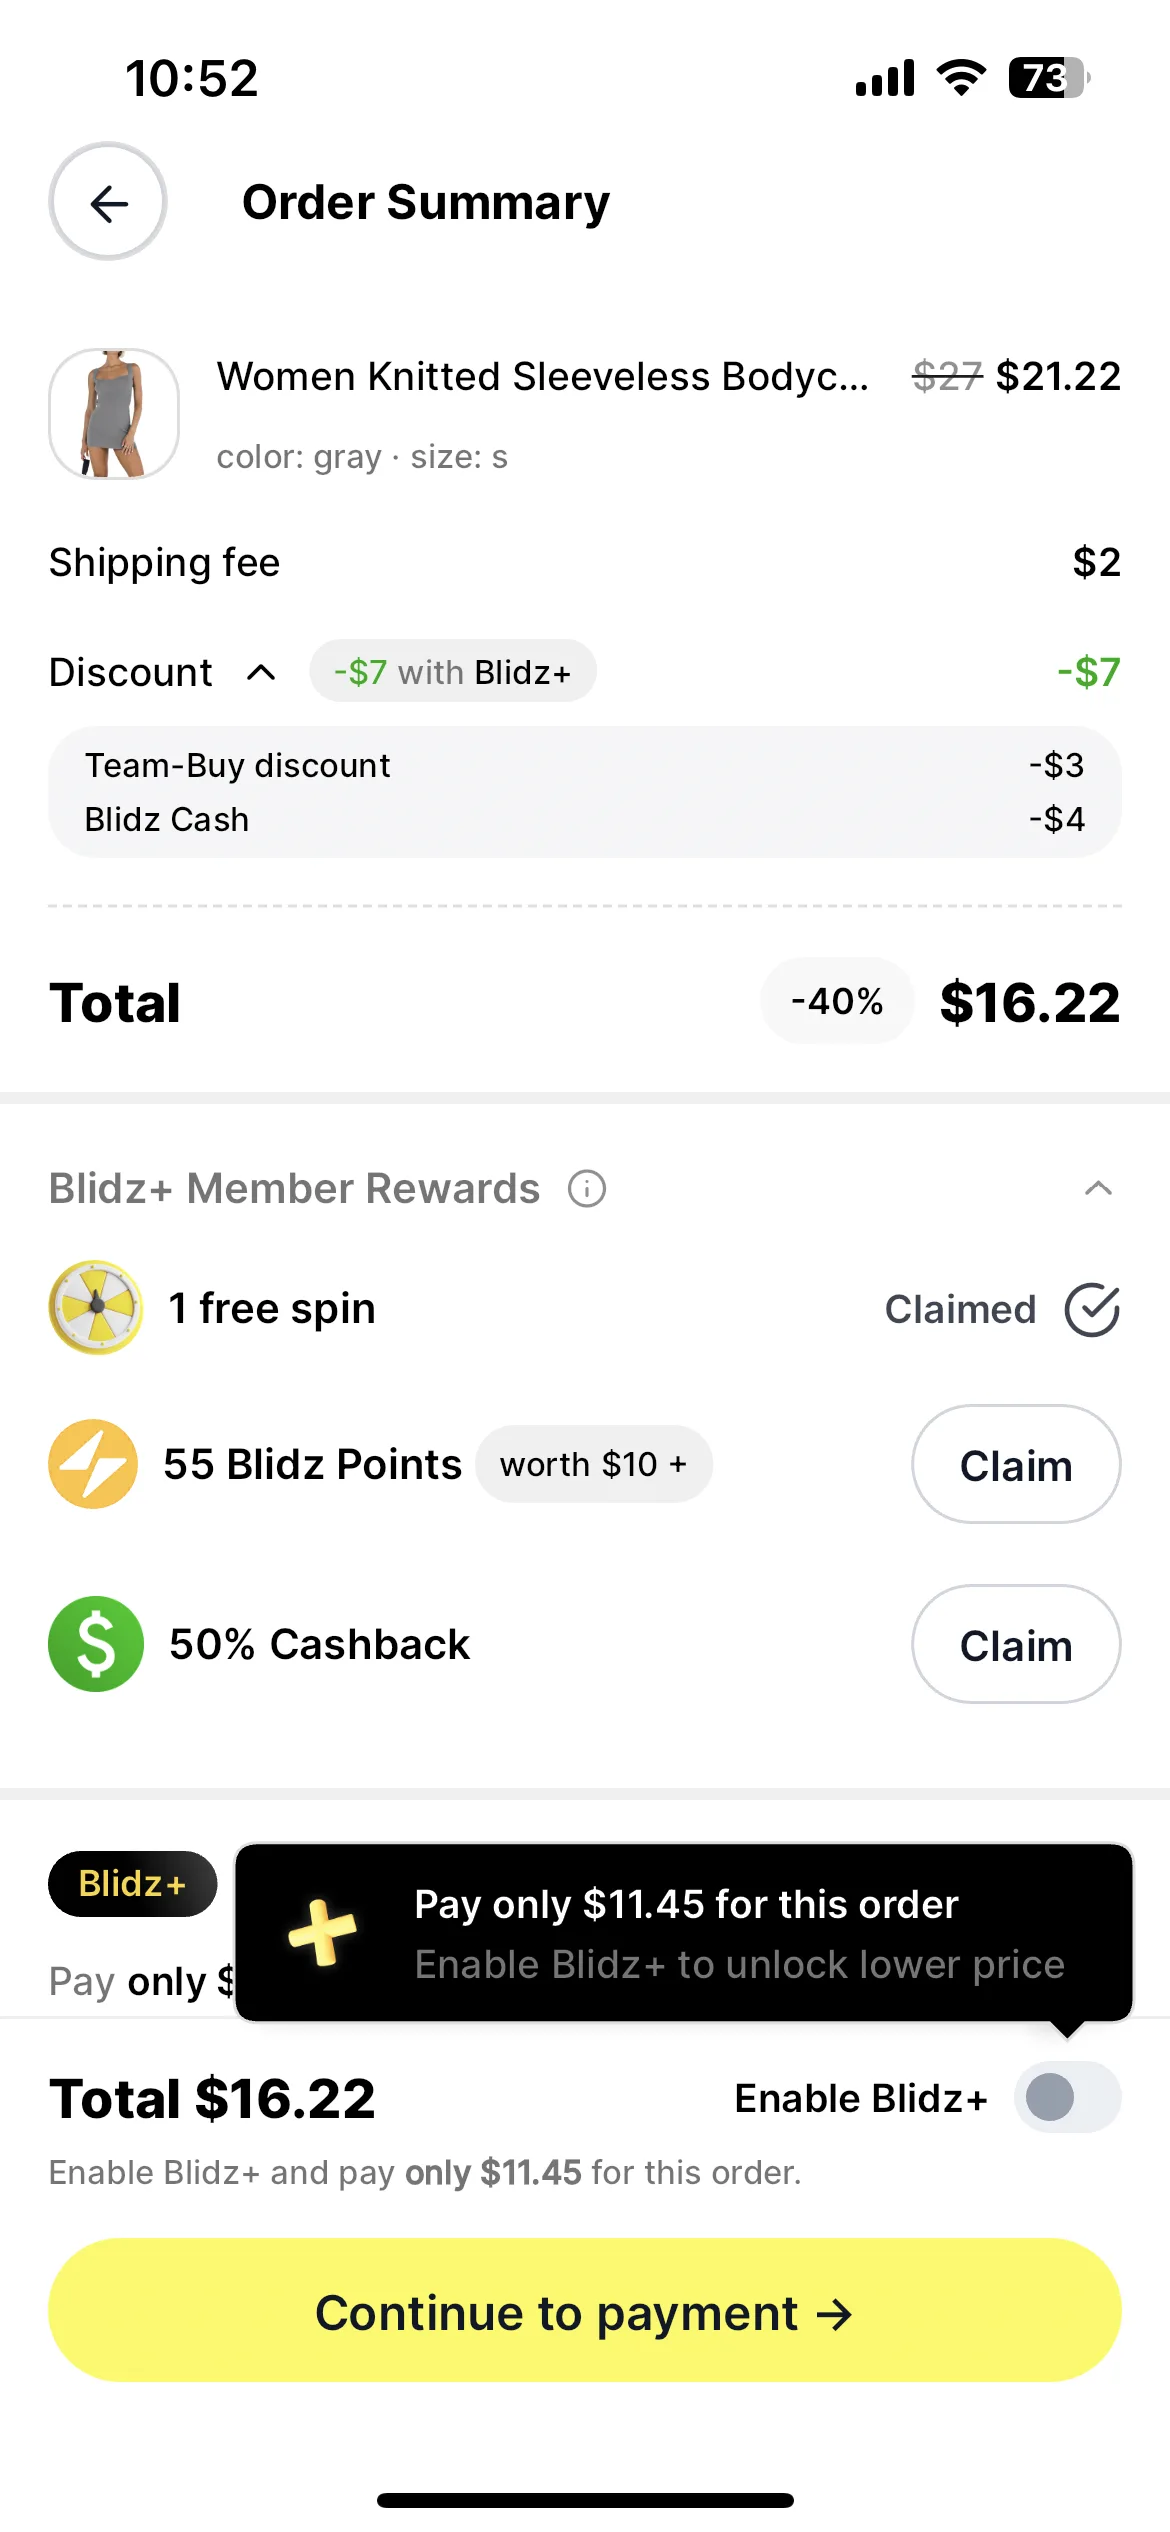Image resolution: width=1170 pixels, height=2532 pixels.
Task: Claim the 55 Blidz Points reward
Action: click(1016, 1464)
